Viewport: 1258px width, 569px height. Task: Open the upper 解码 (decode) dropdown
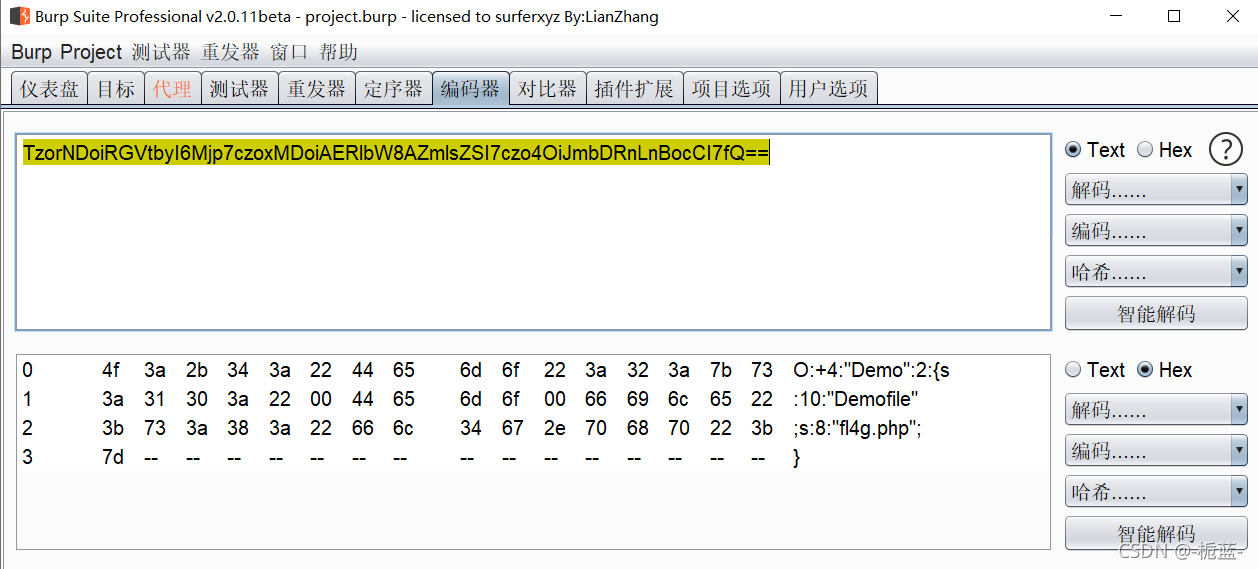1156,189
